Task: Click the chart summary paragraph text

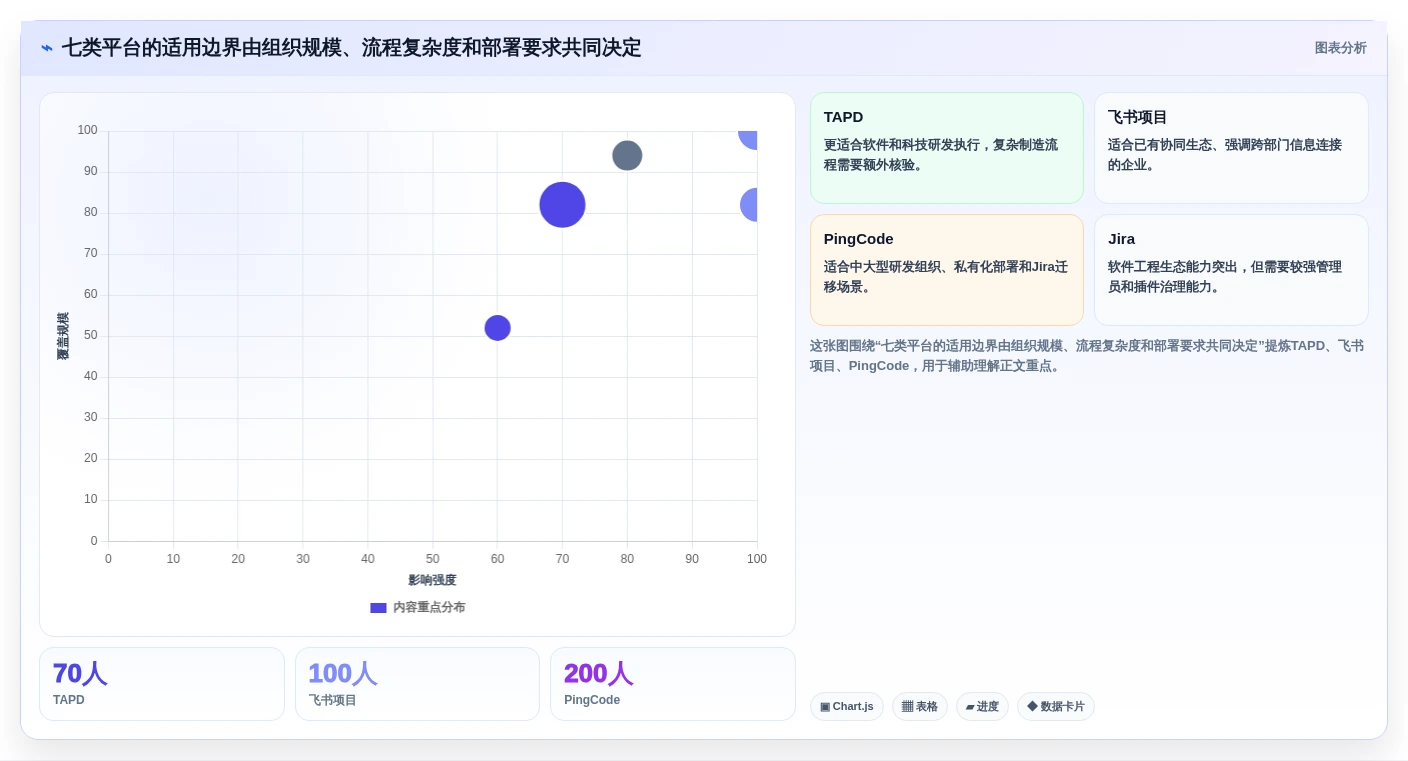Action: pyautogui.click(x=1087, y=356)
